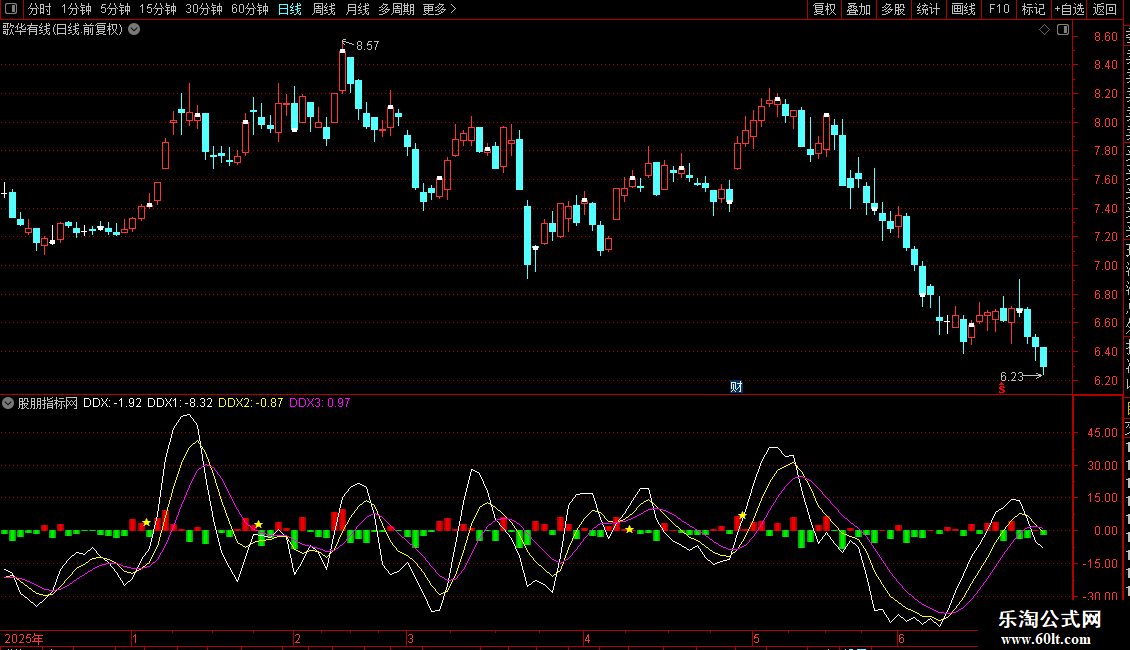Switch to 周线 weekly chart

coord(324,9)
